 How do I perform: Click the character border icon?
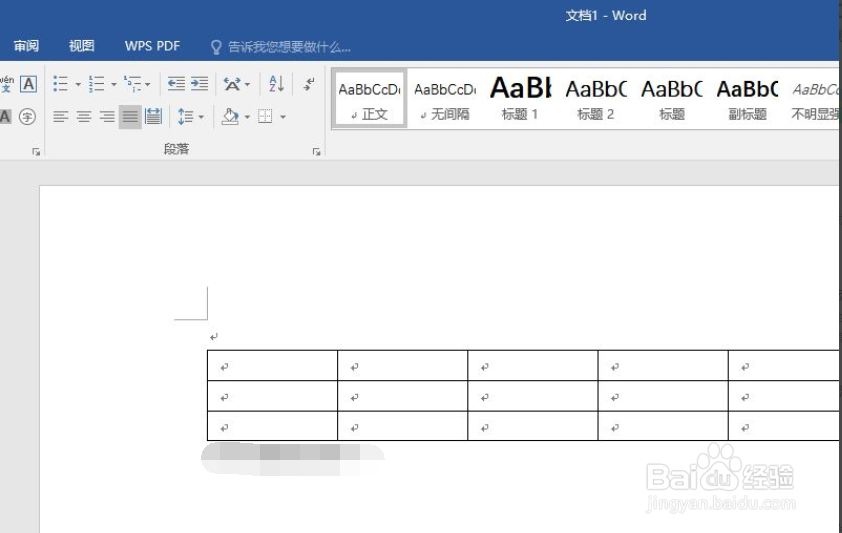click(x=28, y=84)
